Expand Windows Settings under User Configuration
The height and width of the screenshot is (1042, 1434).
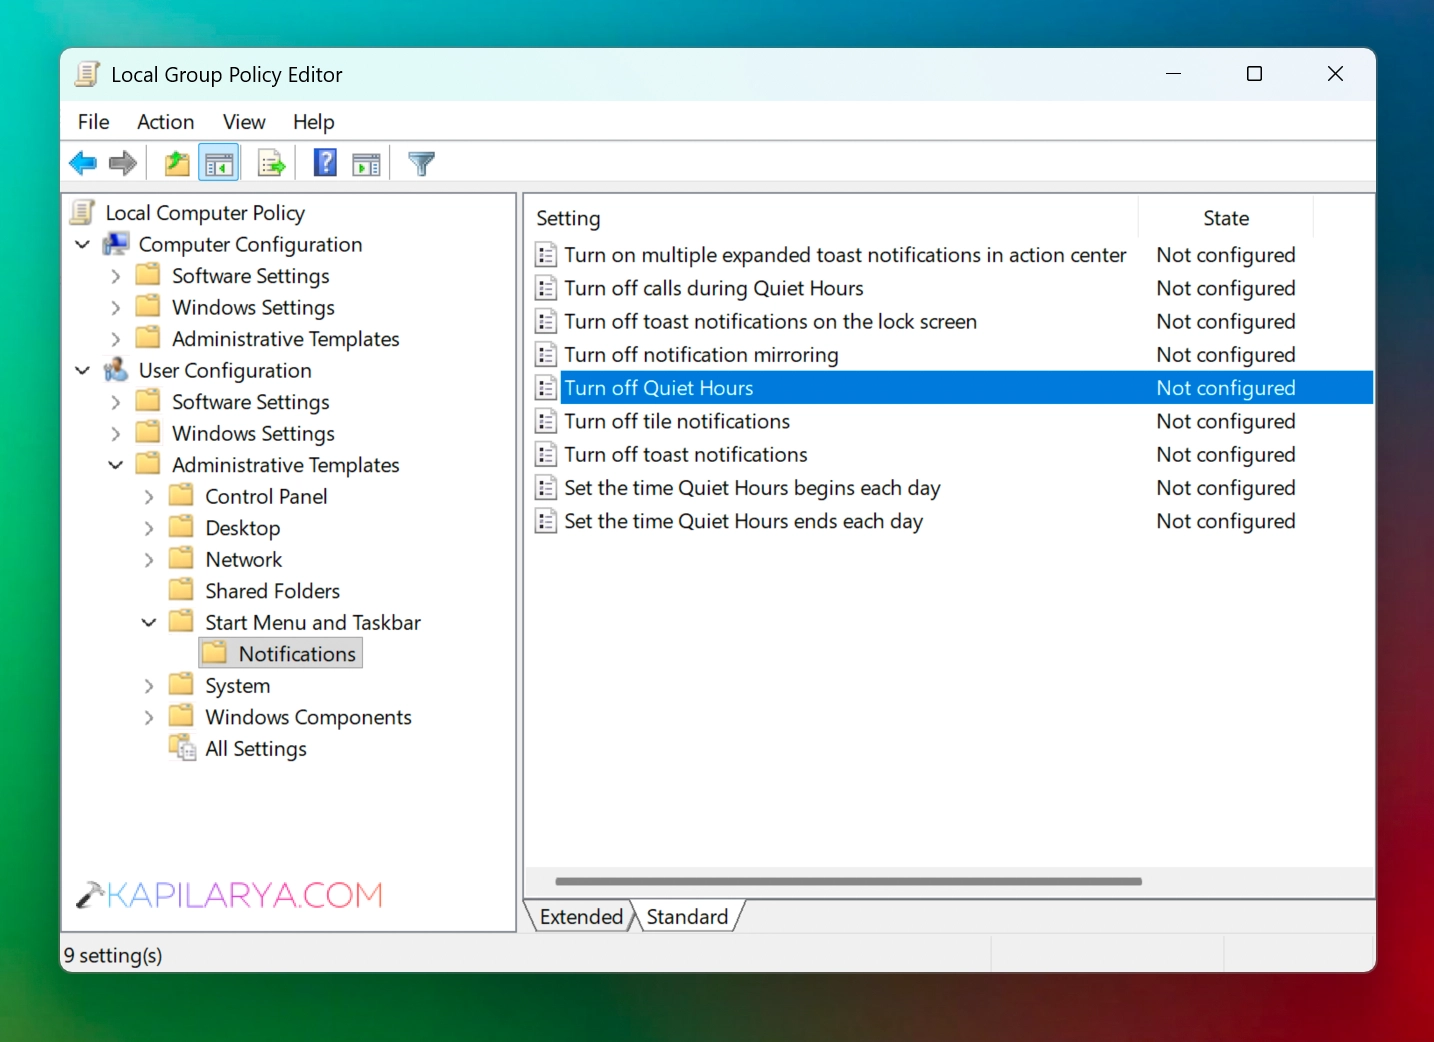click(116, 433)
